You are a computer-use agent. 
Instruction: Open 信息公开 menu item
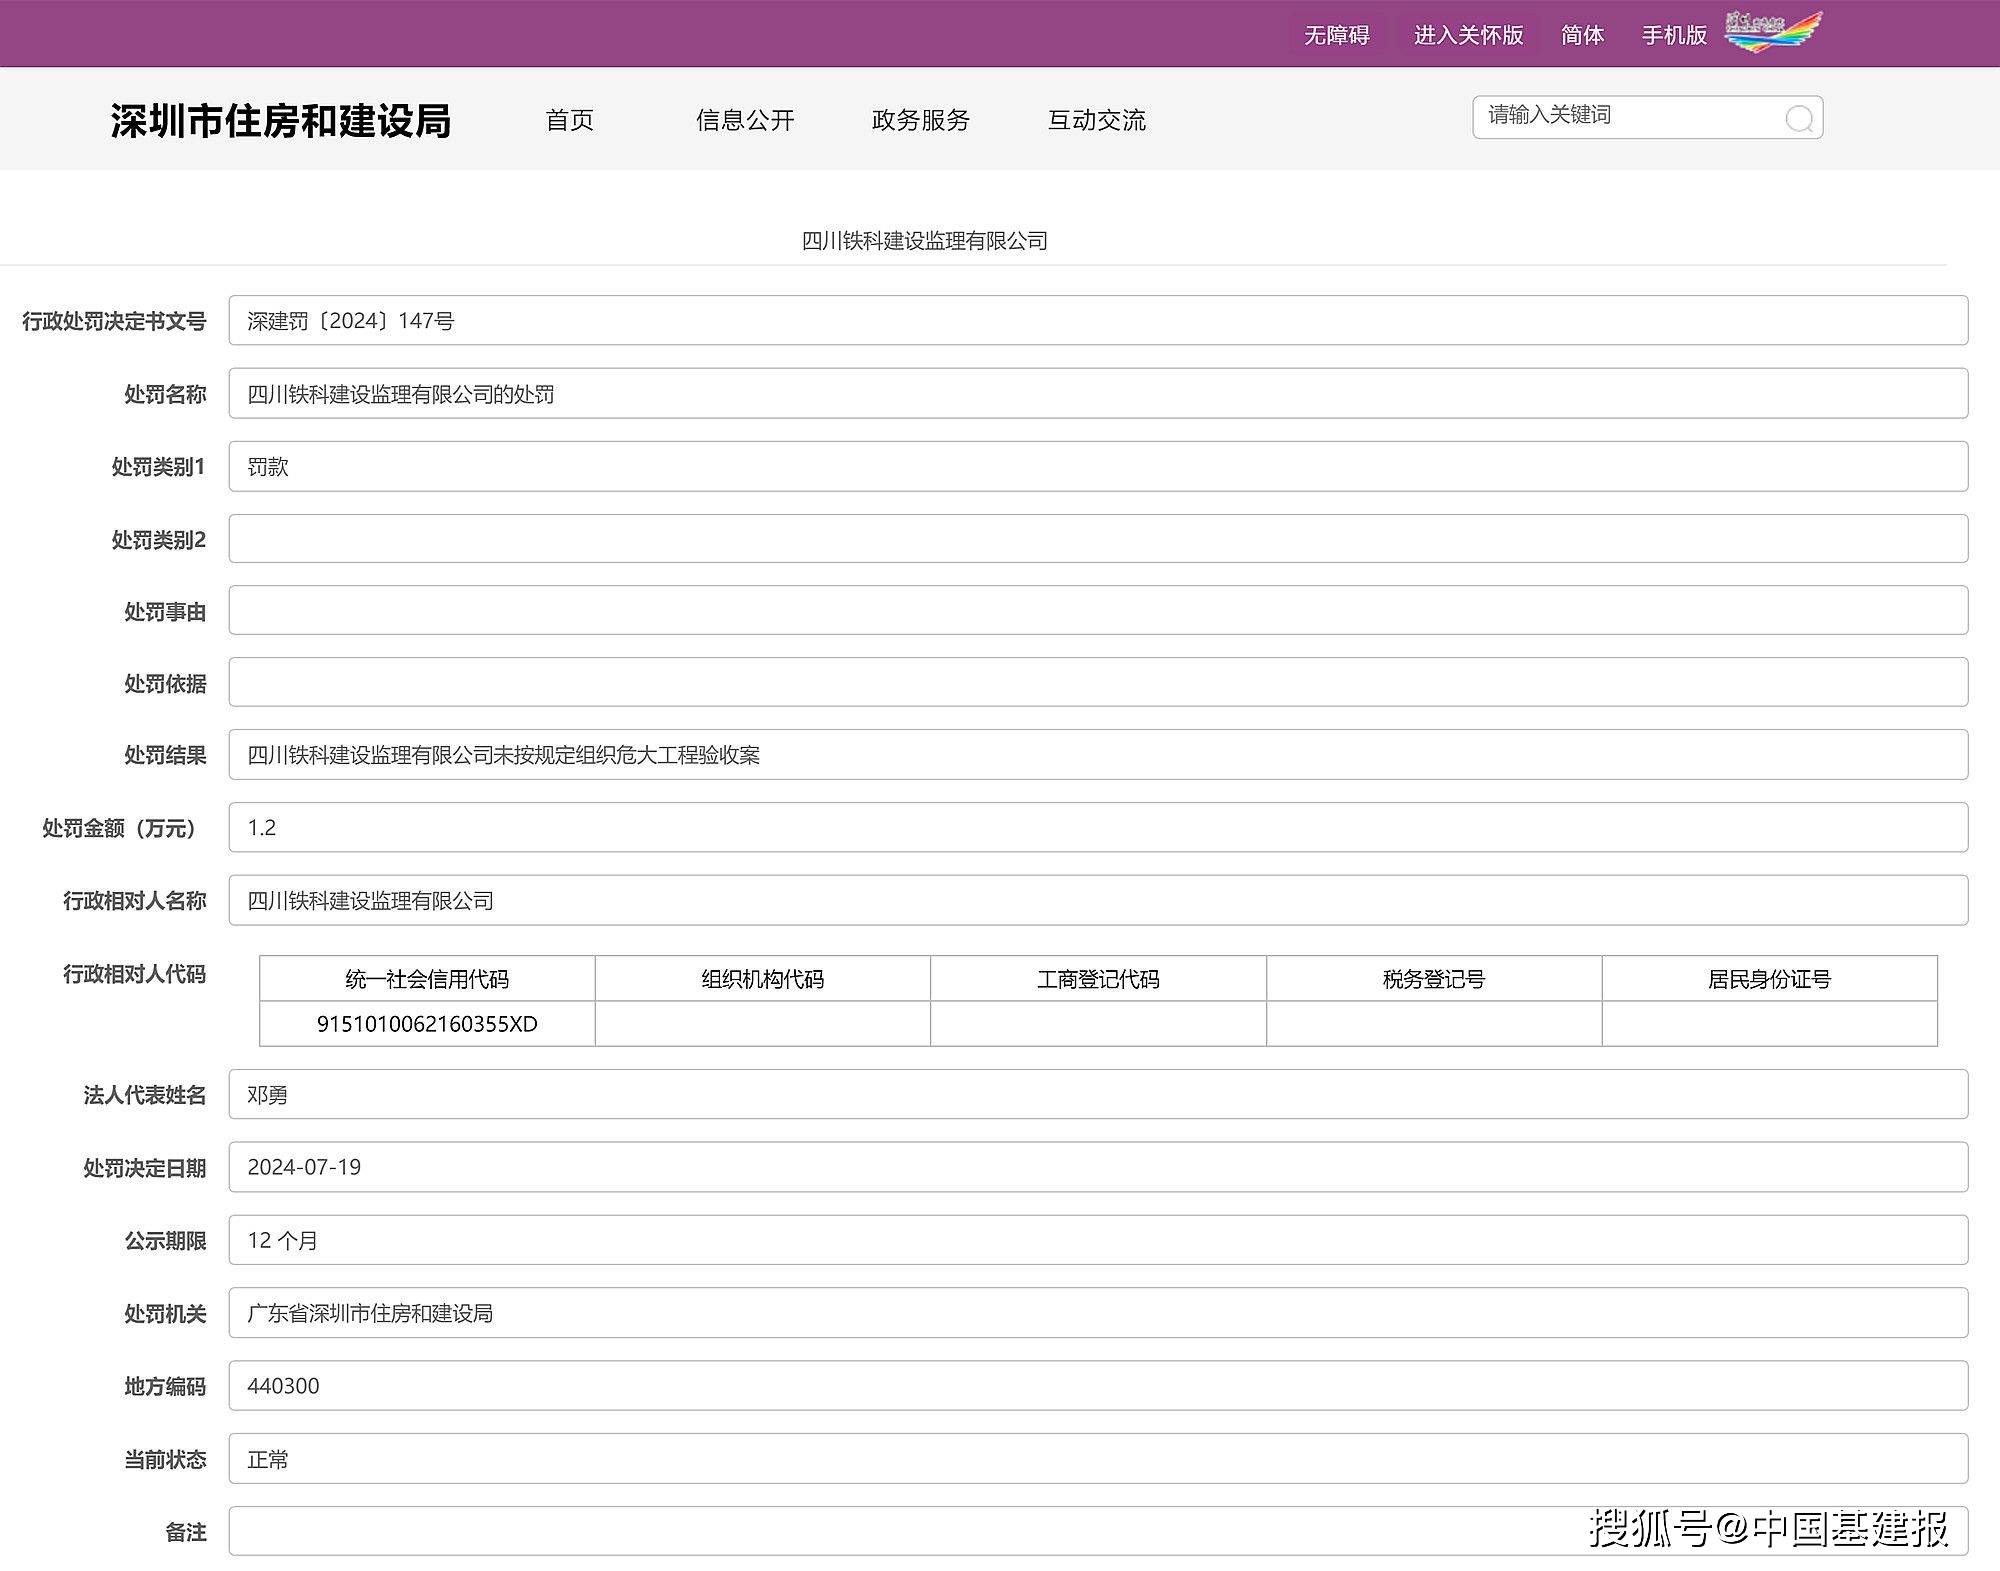[x=745, y=120]
